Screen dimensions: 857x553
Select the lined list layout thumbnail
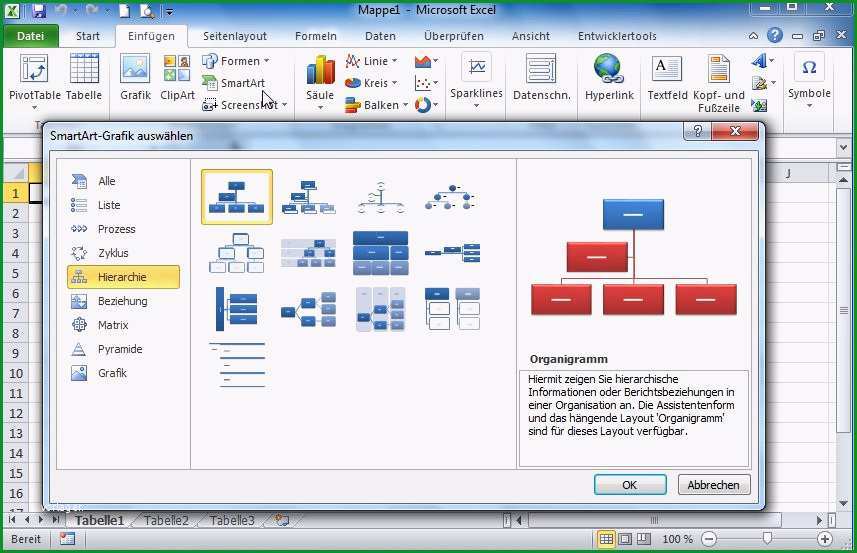[x=237, y=365]
